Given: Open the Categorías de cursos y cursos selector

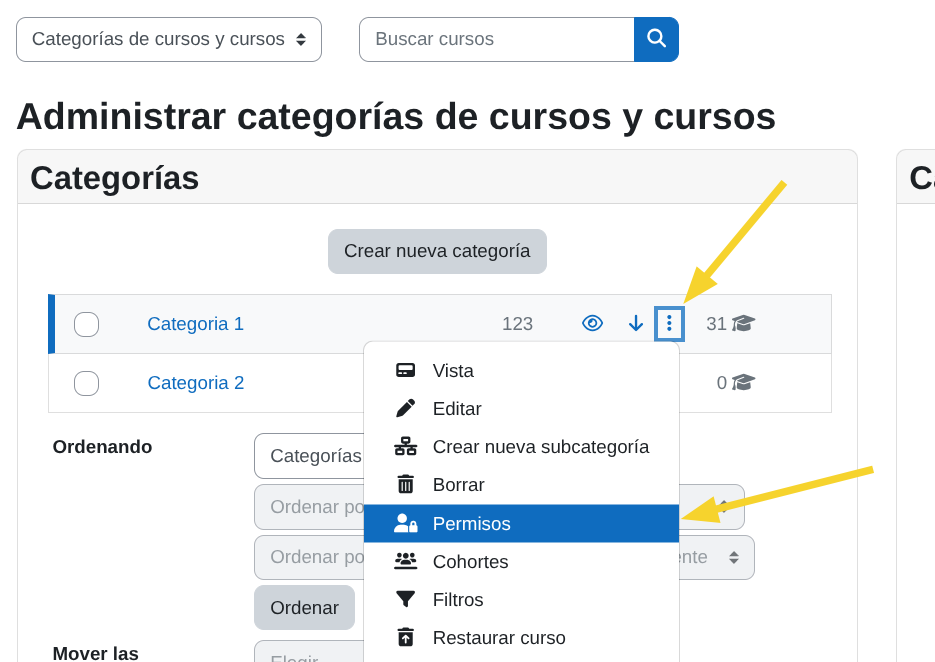Looking at the screenshot, I should [168, 39].
